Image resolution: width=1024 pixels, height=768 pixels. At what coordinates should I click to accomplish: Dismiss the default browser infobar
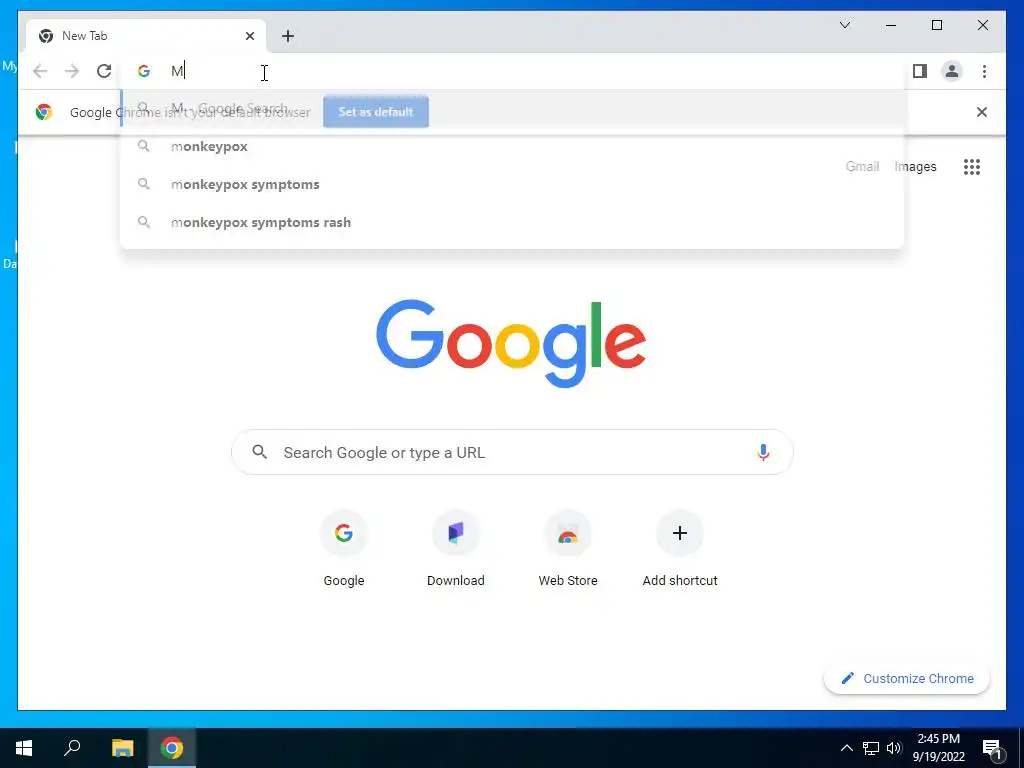pyautogui.click(x=982, y=112)
